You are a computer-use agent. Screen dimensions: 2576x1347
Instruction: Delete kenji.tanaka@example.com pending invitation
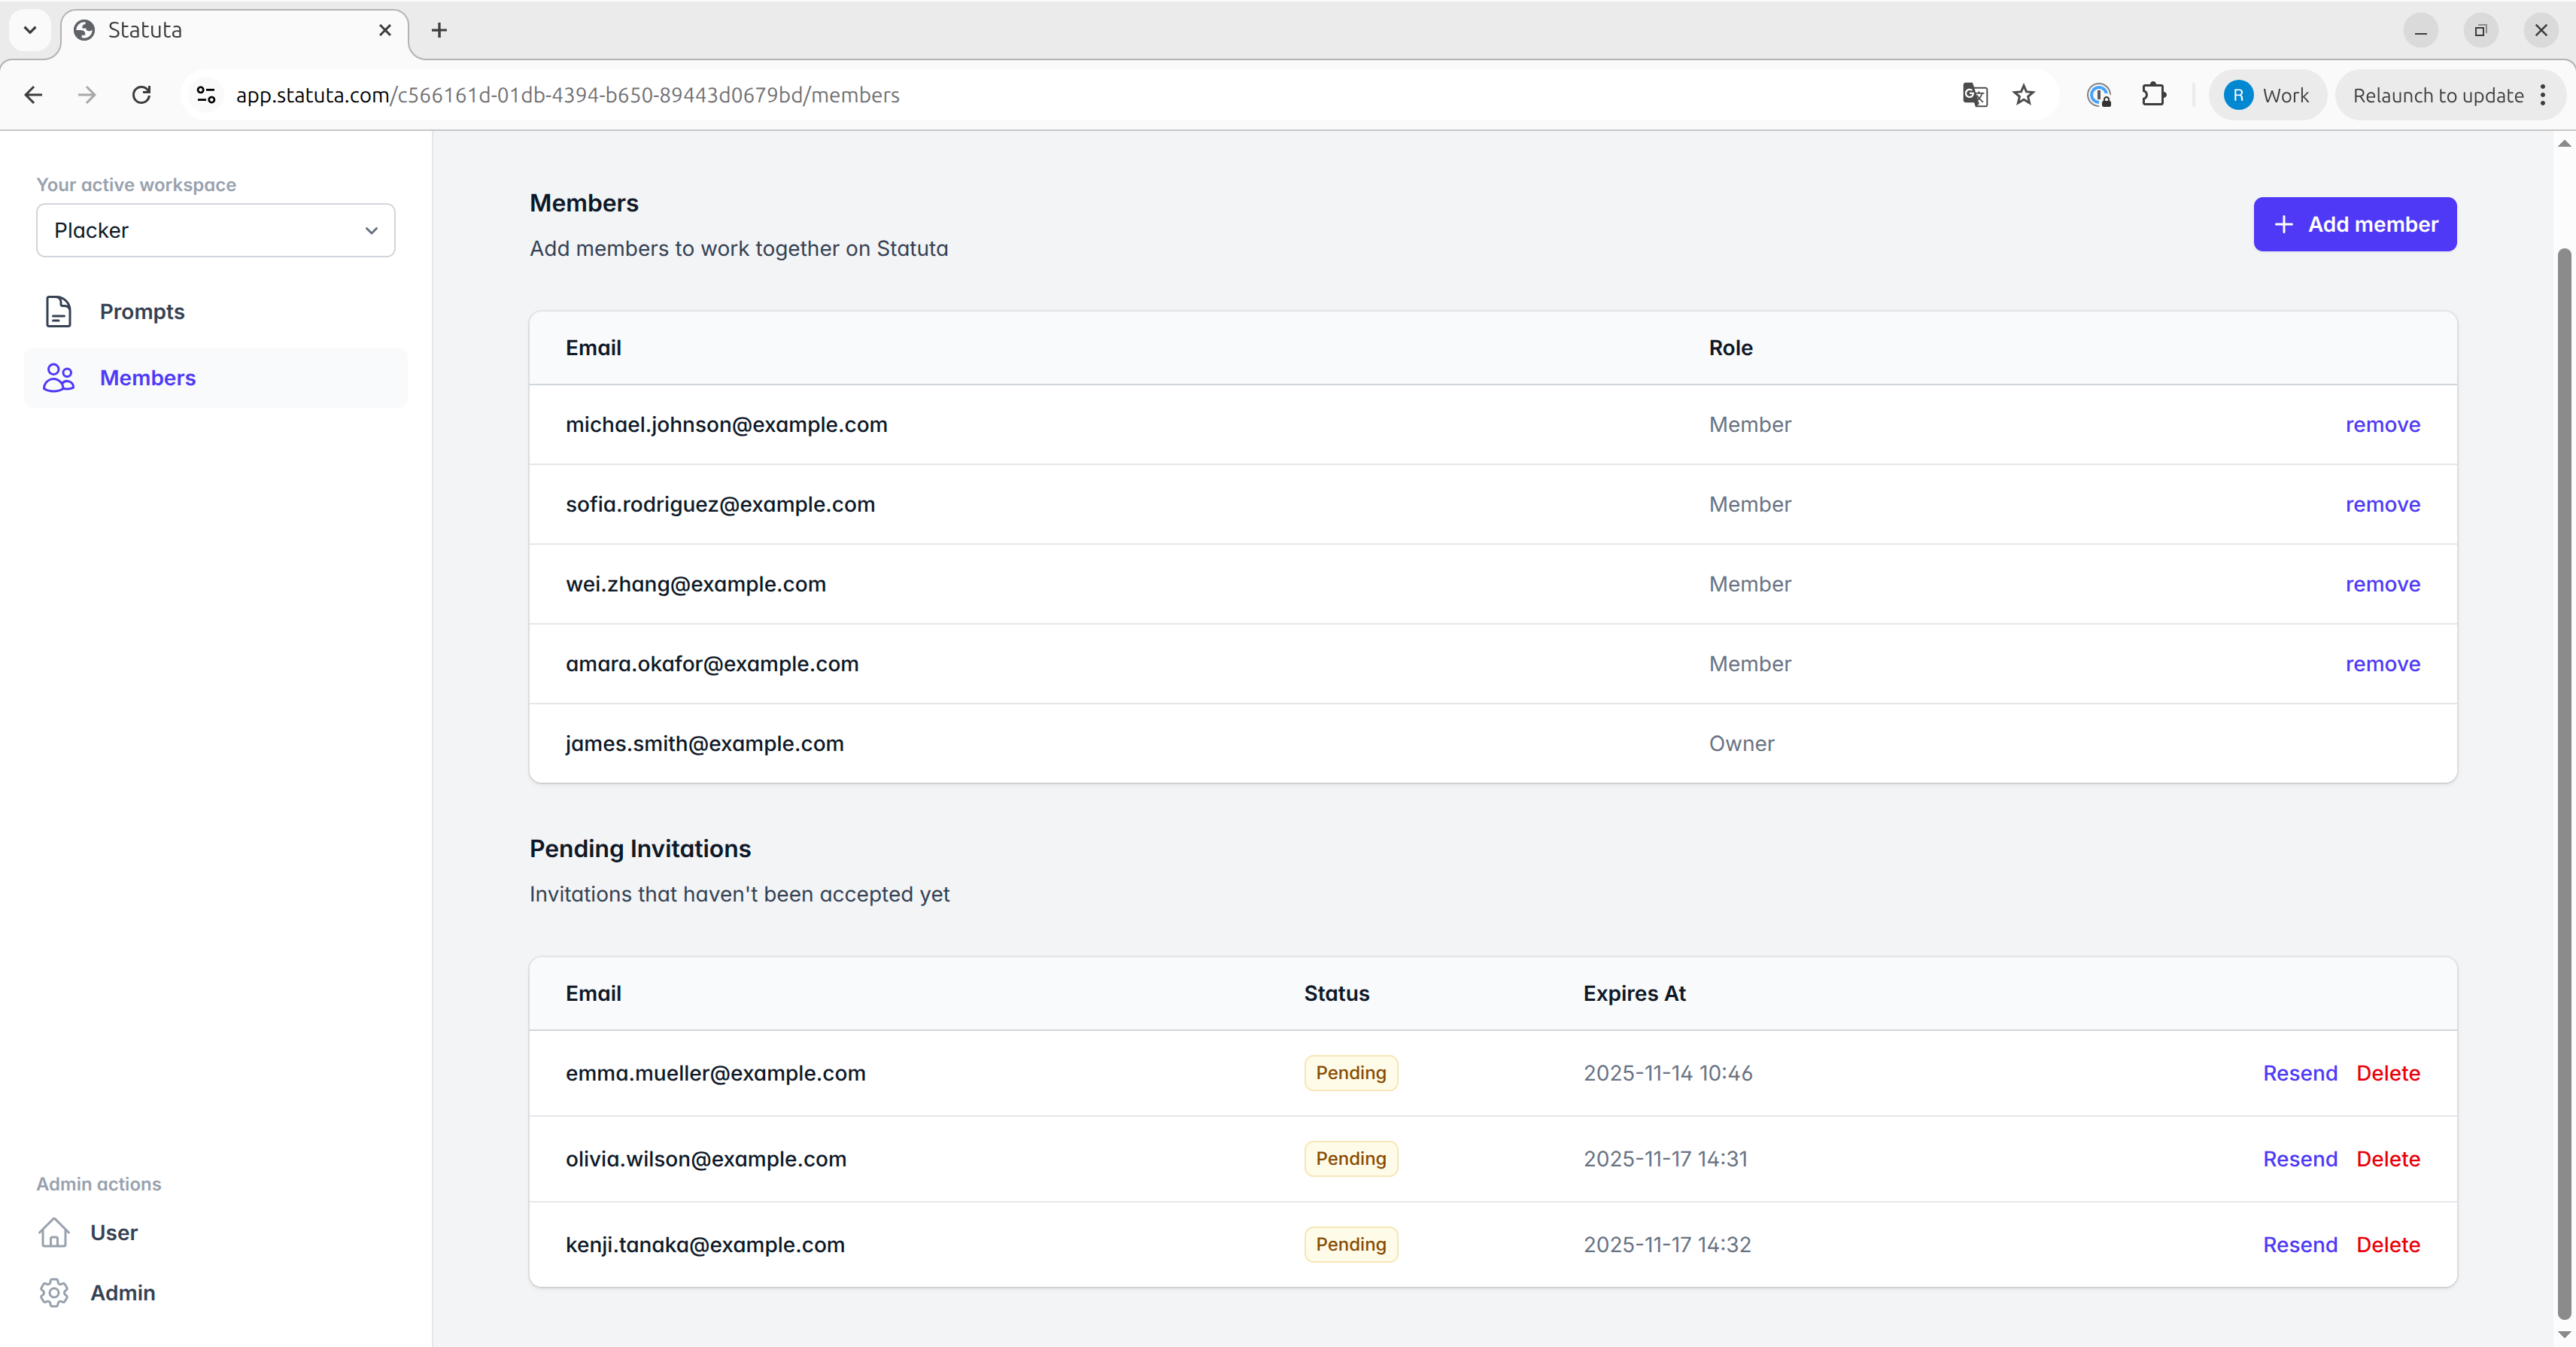[2387, 1245]
